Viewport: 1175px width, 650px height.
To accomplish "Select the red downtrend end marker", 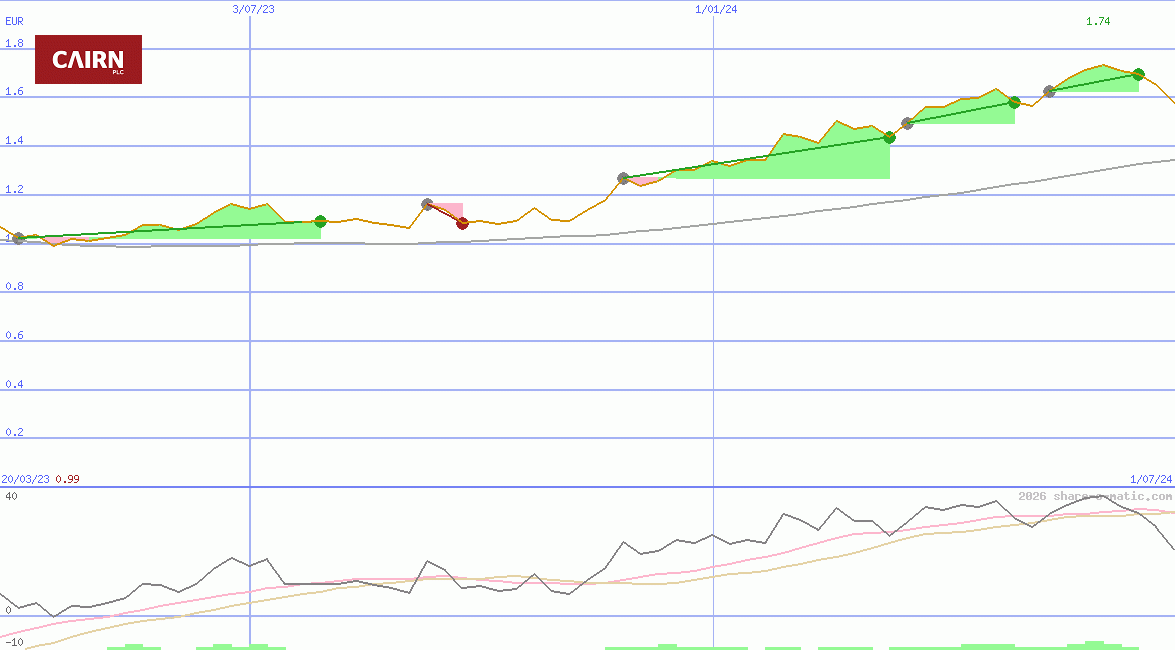I will click(x=462, y=224).
